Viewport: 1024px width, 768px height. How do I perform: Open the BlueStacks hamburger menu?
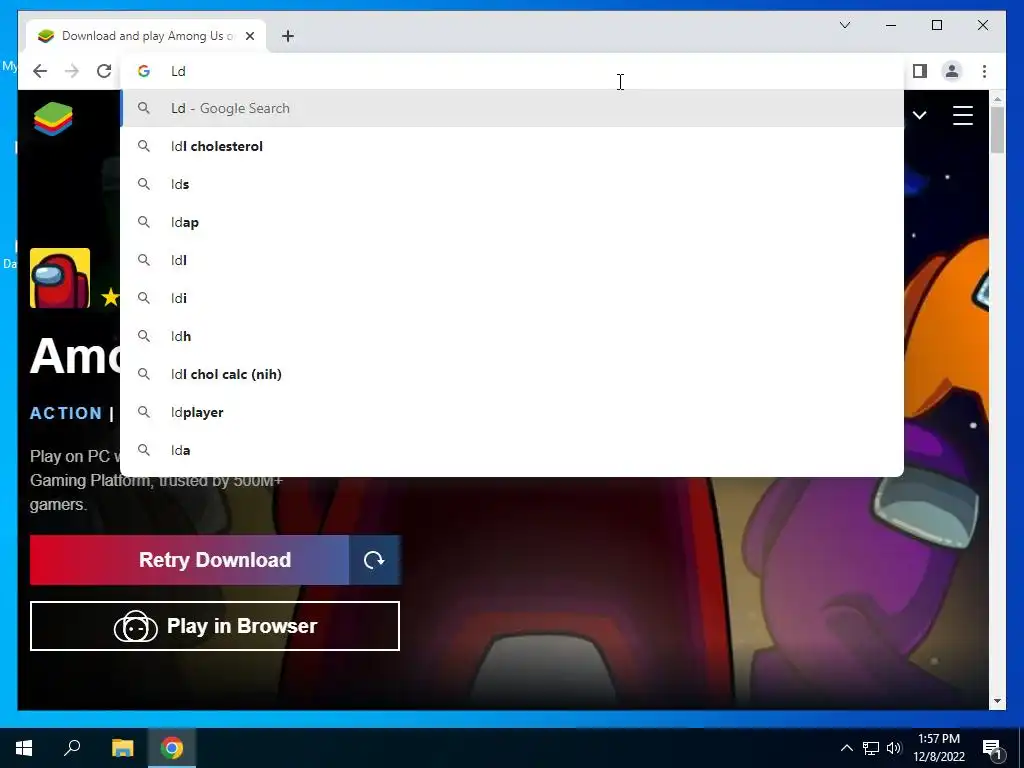(x=963, y=116)
